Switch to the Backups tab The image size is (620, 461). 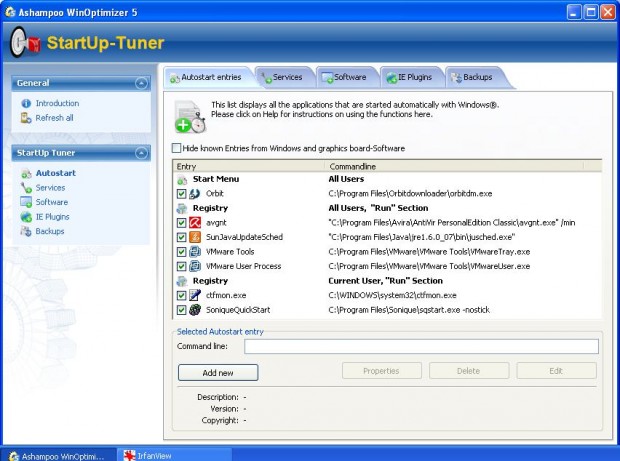(477, 77)
